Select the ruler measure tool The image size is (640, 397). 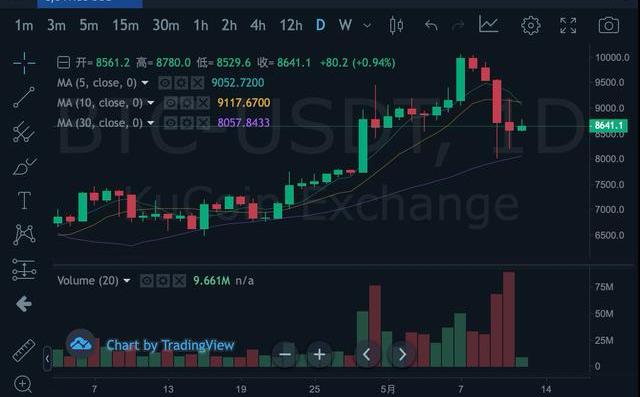pos(24,350)
